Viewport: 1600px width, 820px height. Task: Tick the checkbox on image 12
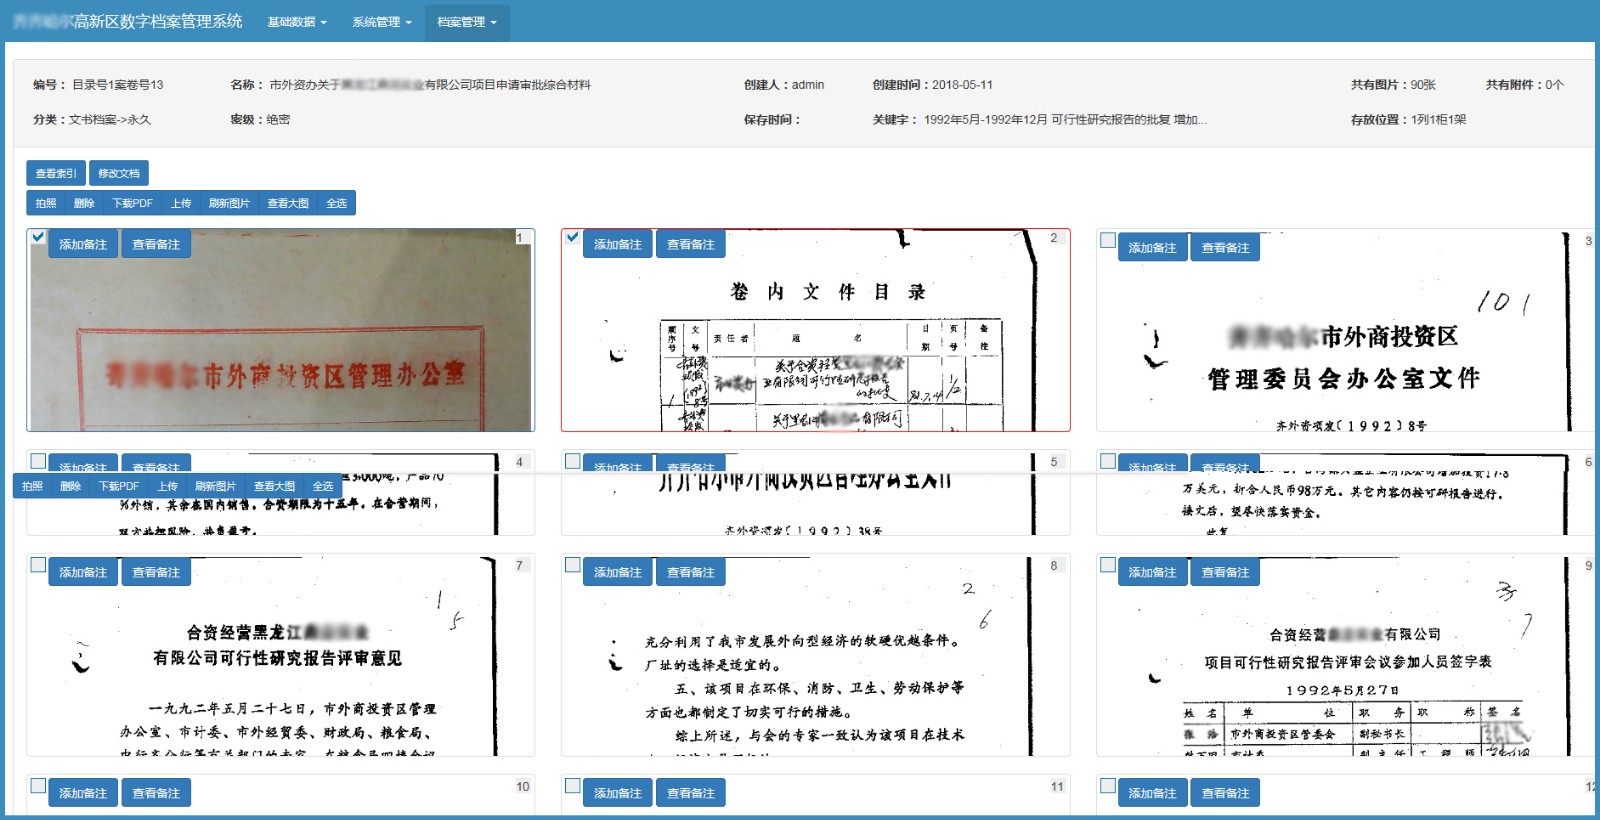tap(1108, 786)
